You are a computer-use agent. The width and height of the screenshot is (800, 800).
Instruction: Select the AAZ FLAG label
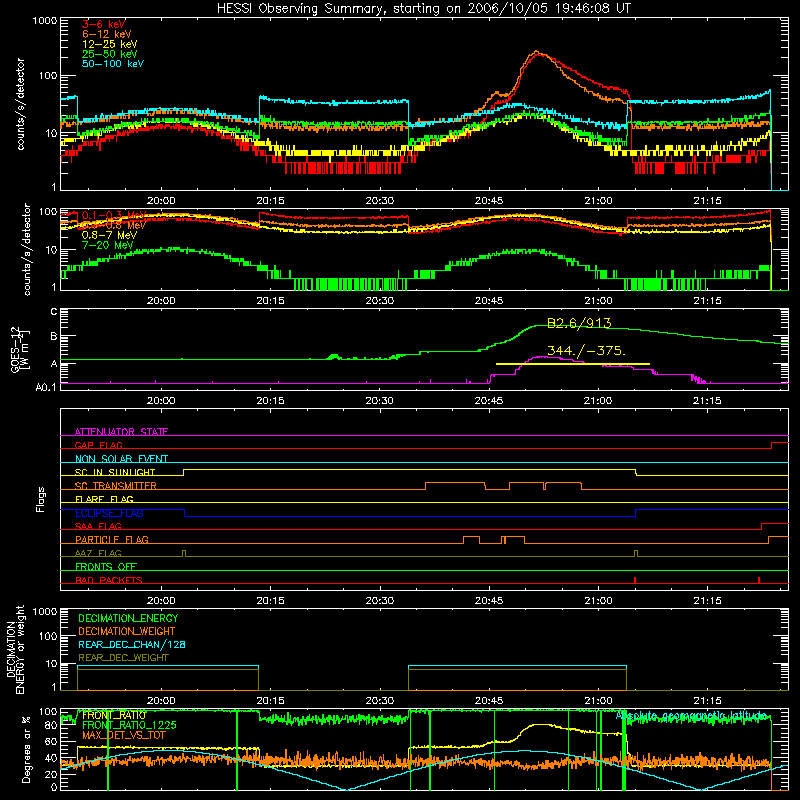coord(98,553)
